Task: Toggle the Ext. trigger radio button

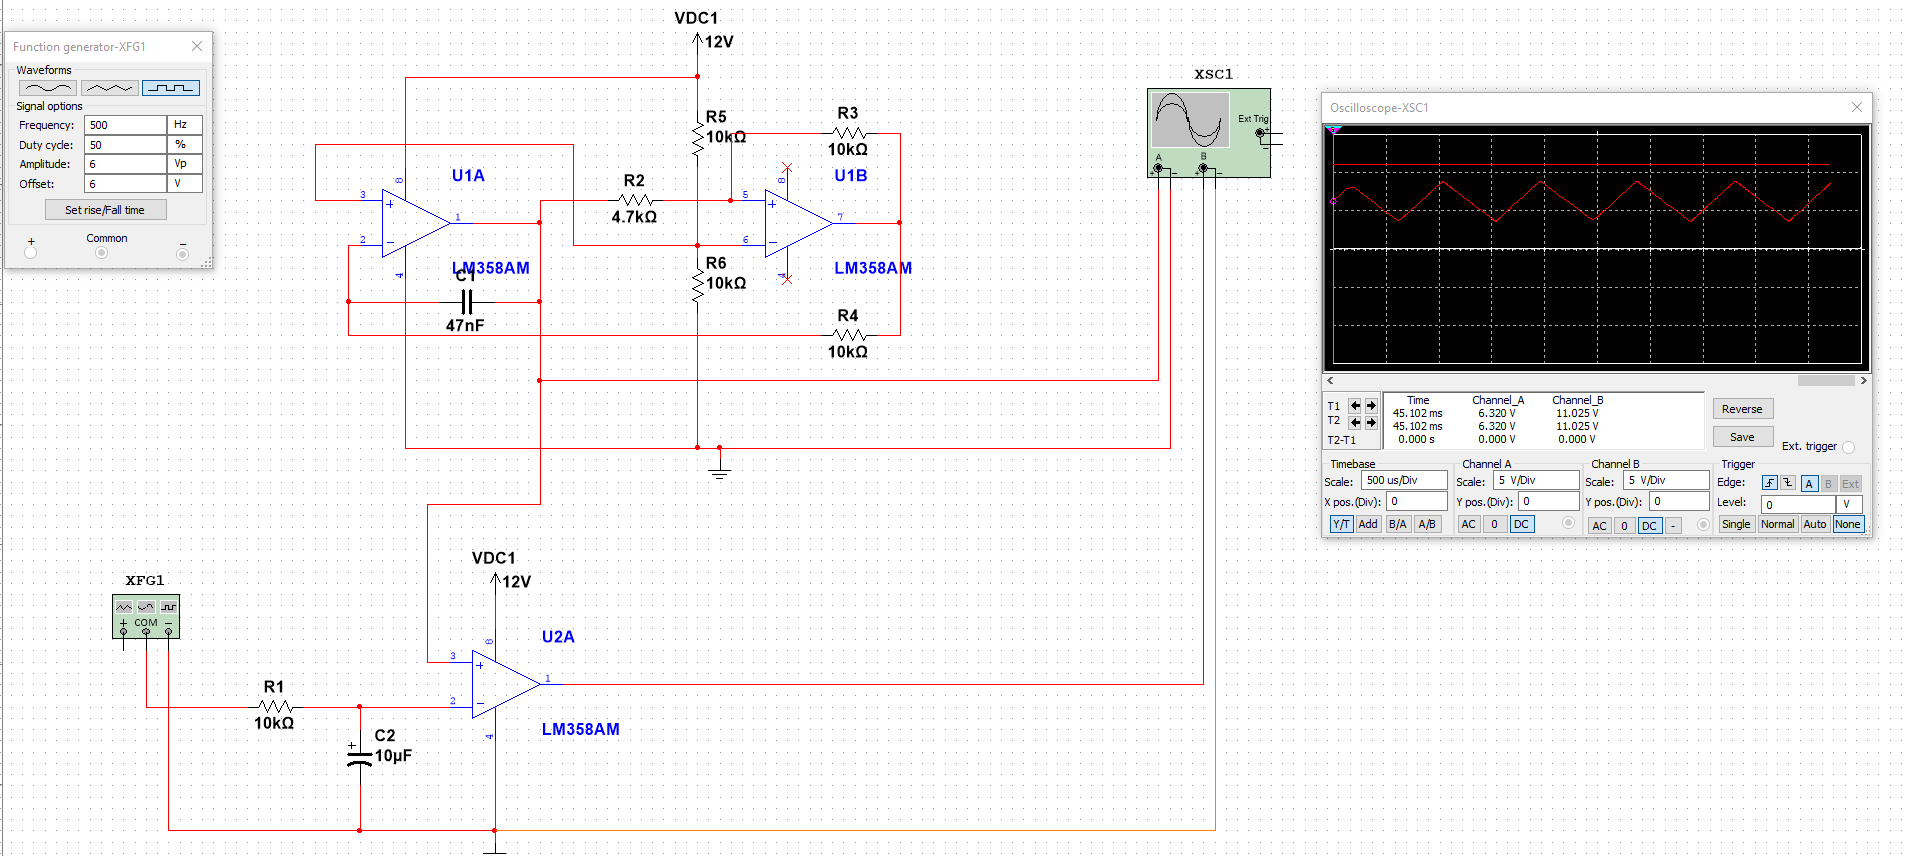Action: pyautogui.click(x=1848, y=447)
